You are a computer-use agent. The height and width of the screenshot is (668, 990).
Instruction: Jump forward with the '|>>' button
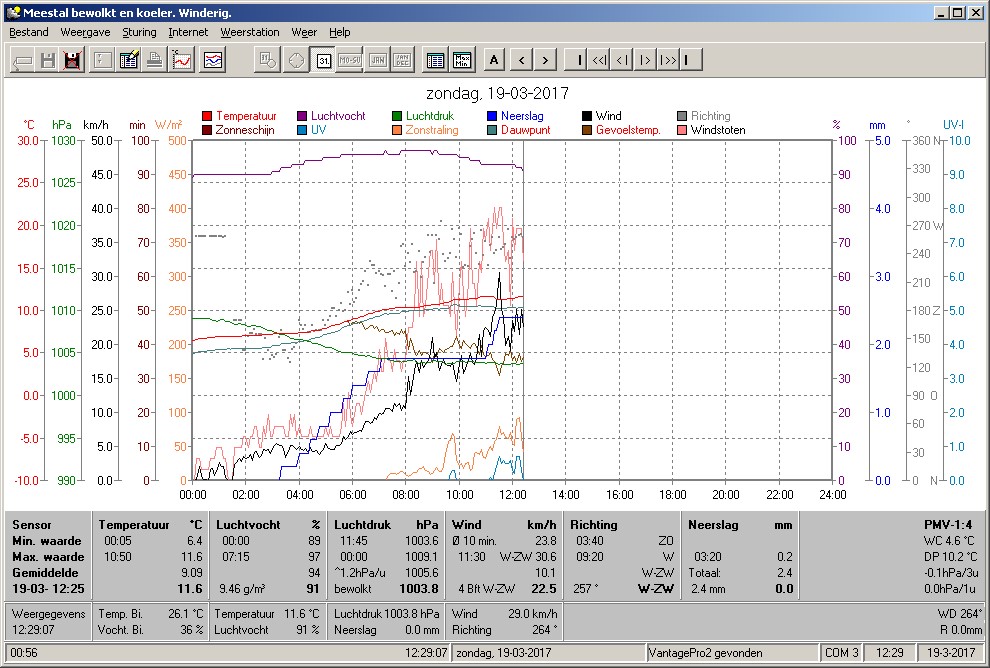667,60
